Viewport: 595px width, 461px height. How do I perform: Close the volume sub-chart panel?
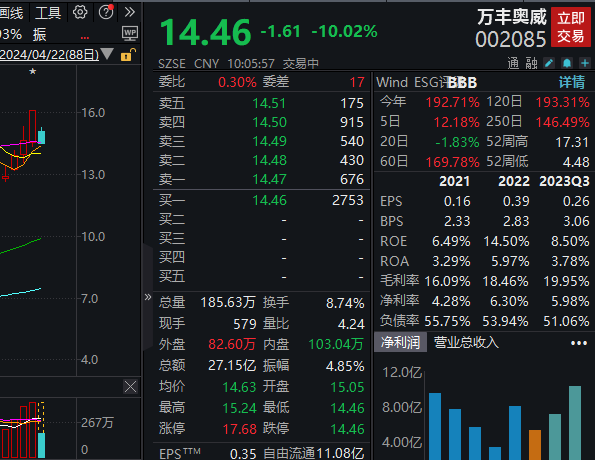(130, 387)
